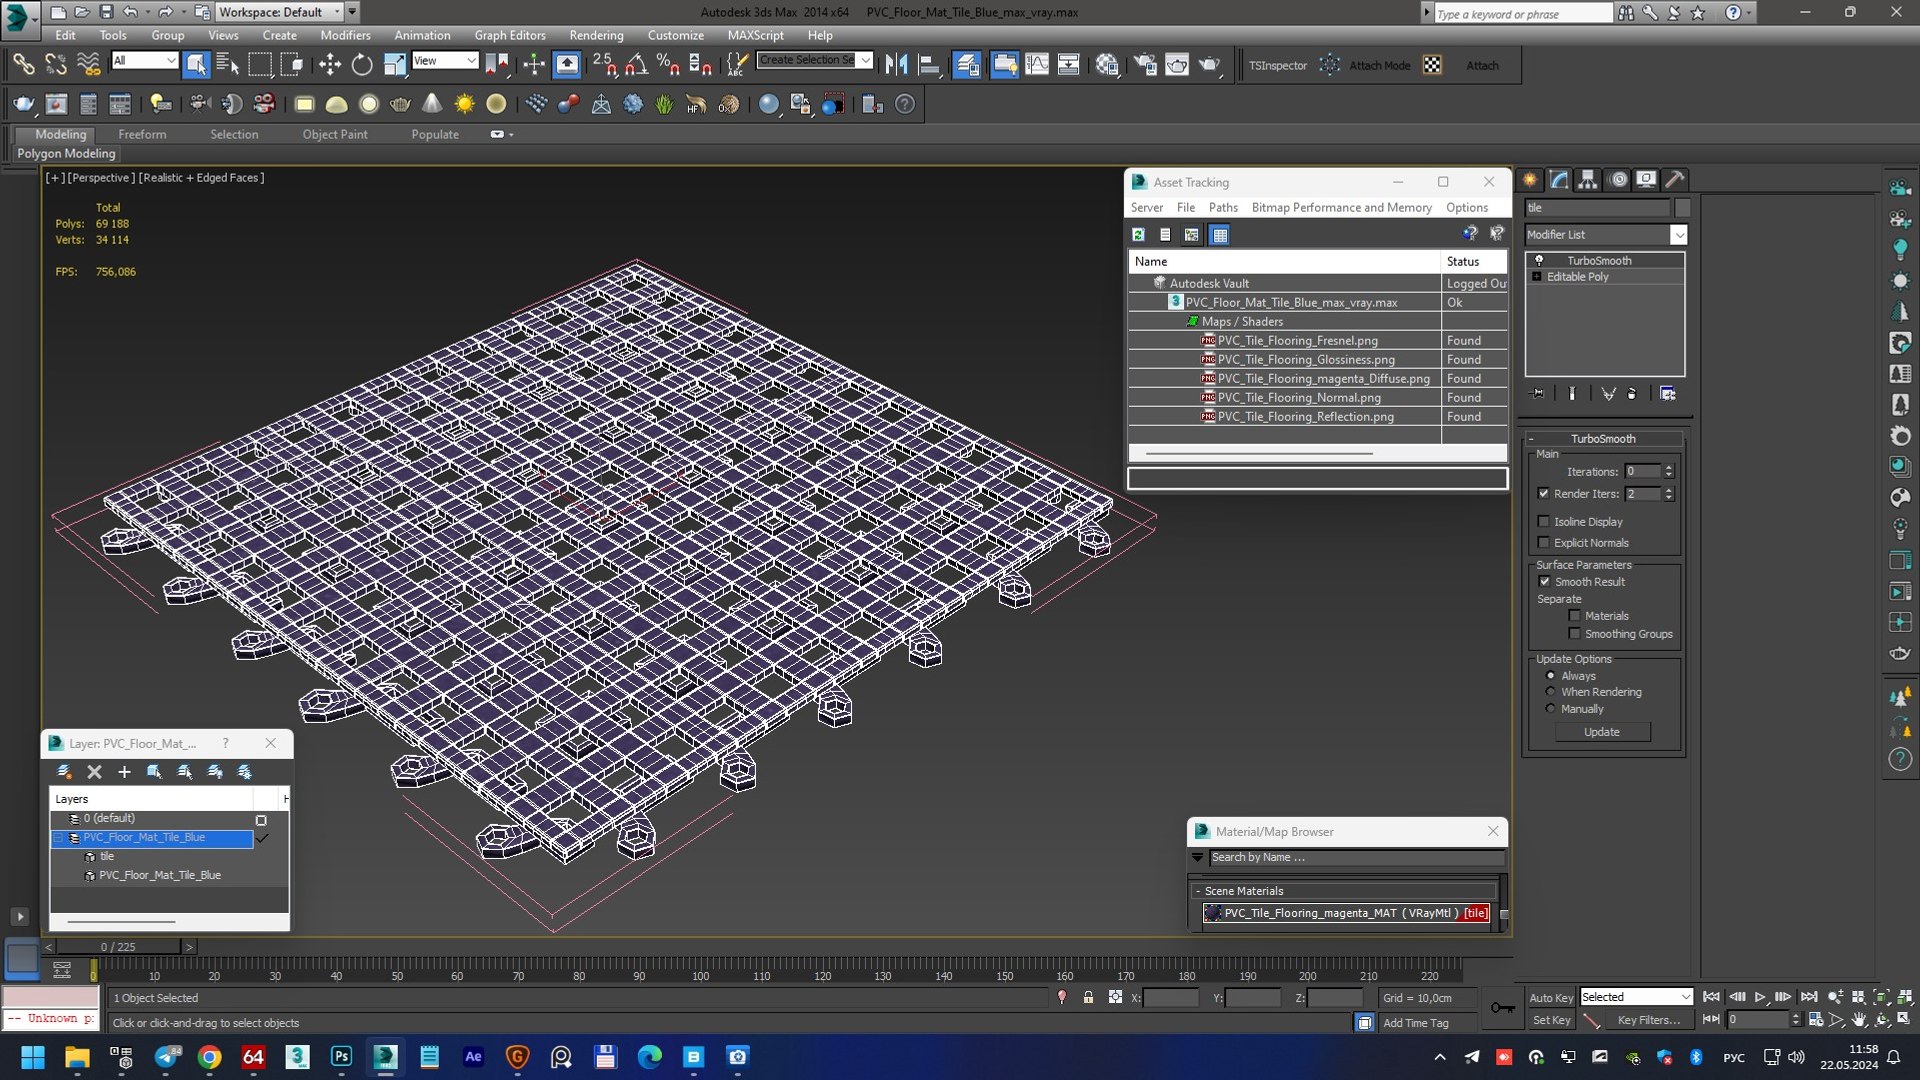
Task: Toggle the Angle Snap icon
Action: [636, 65]
